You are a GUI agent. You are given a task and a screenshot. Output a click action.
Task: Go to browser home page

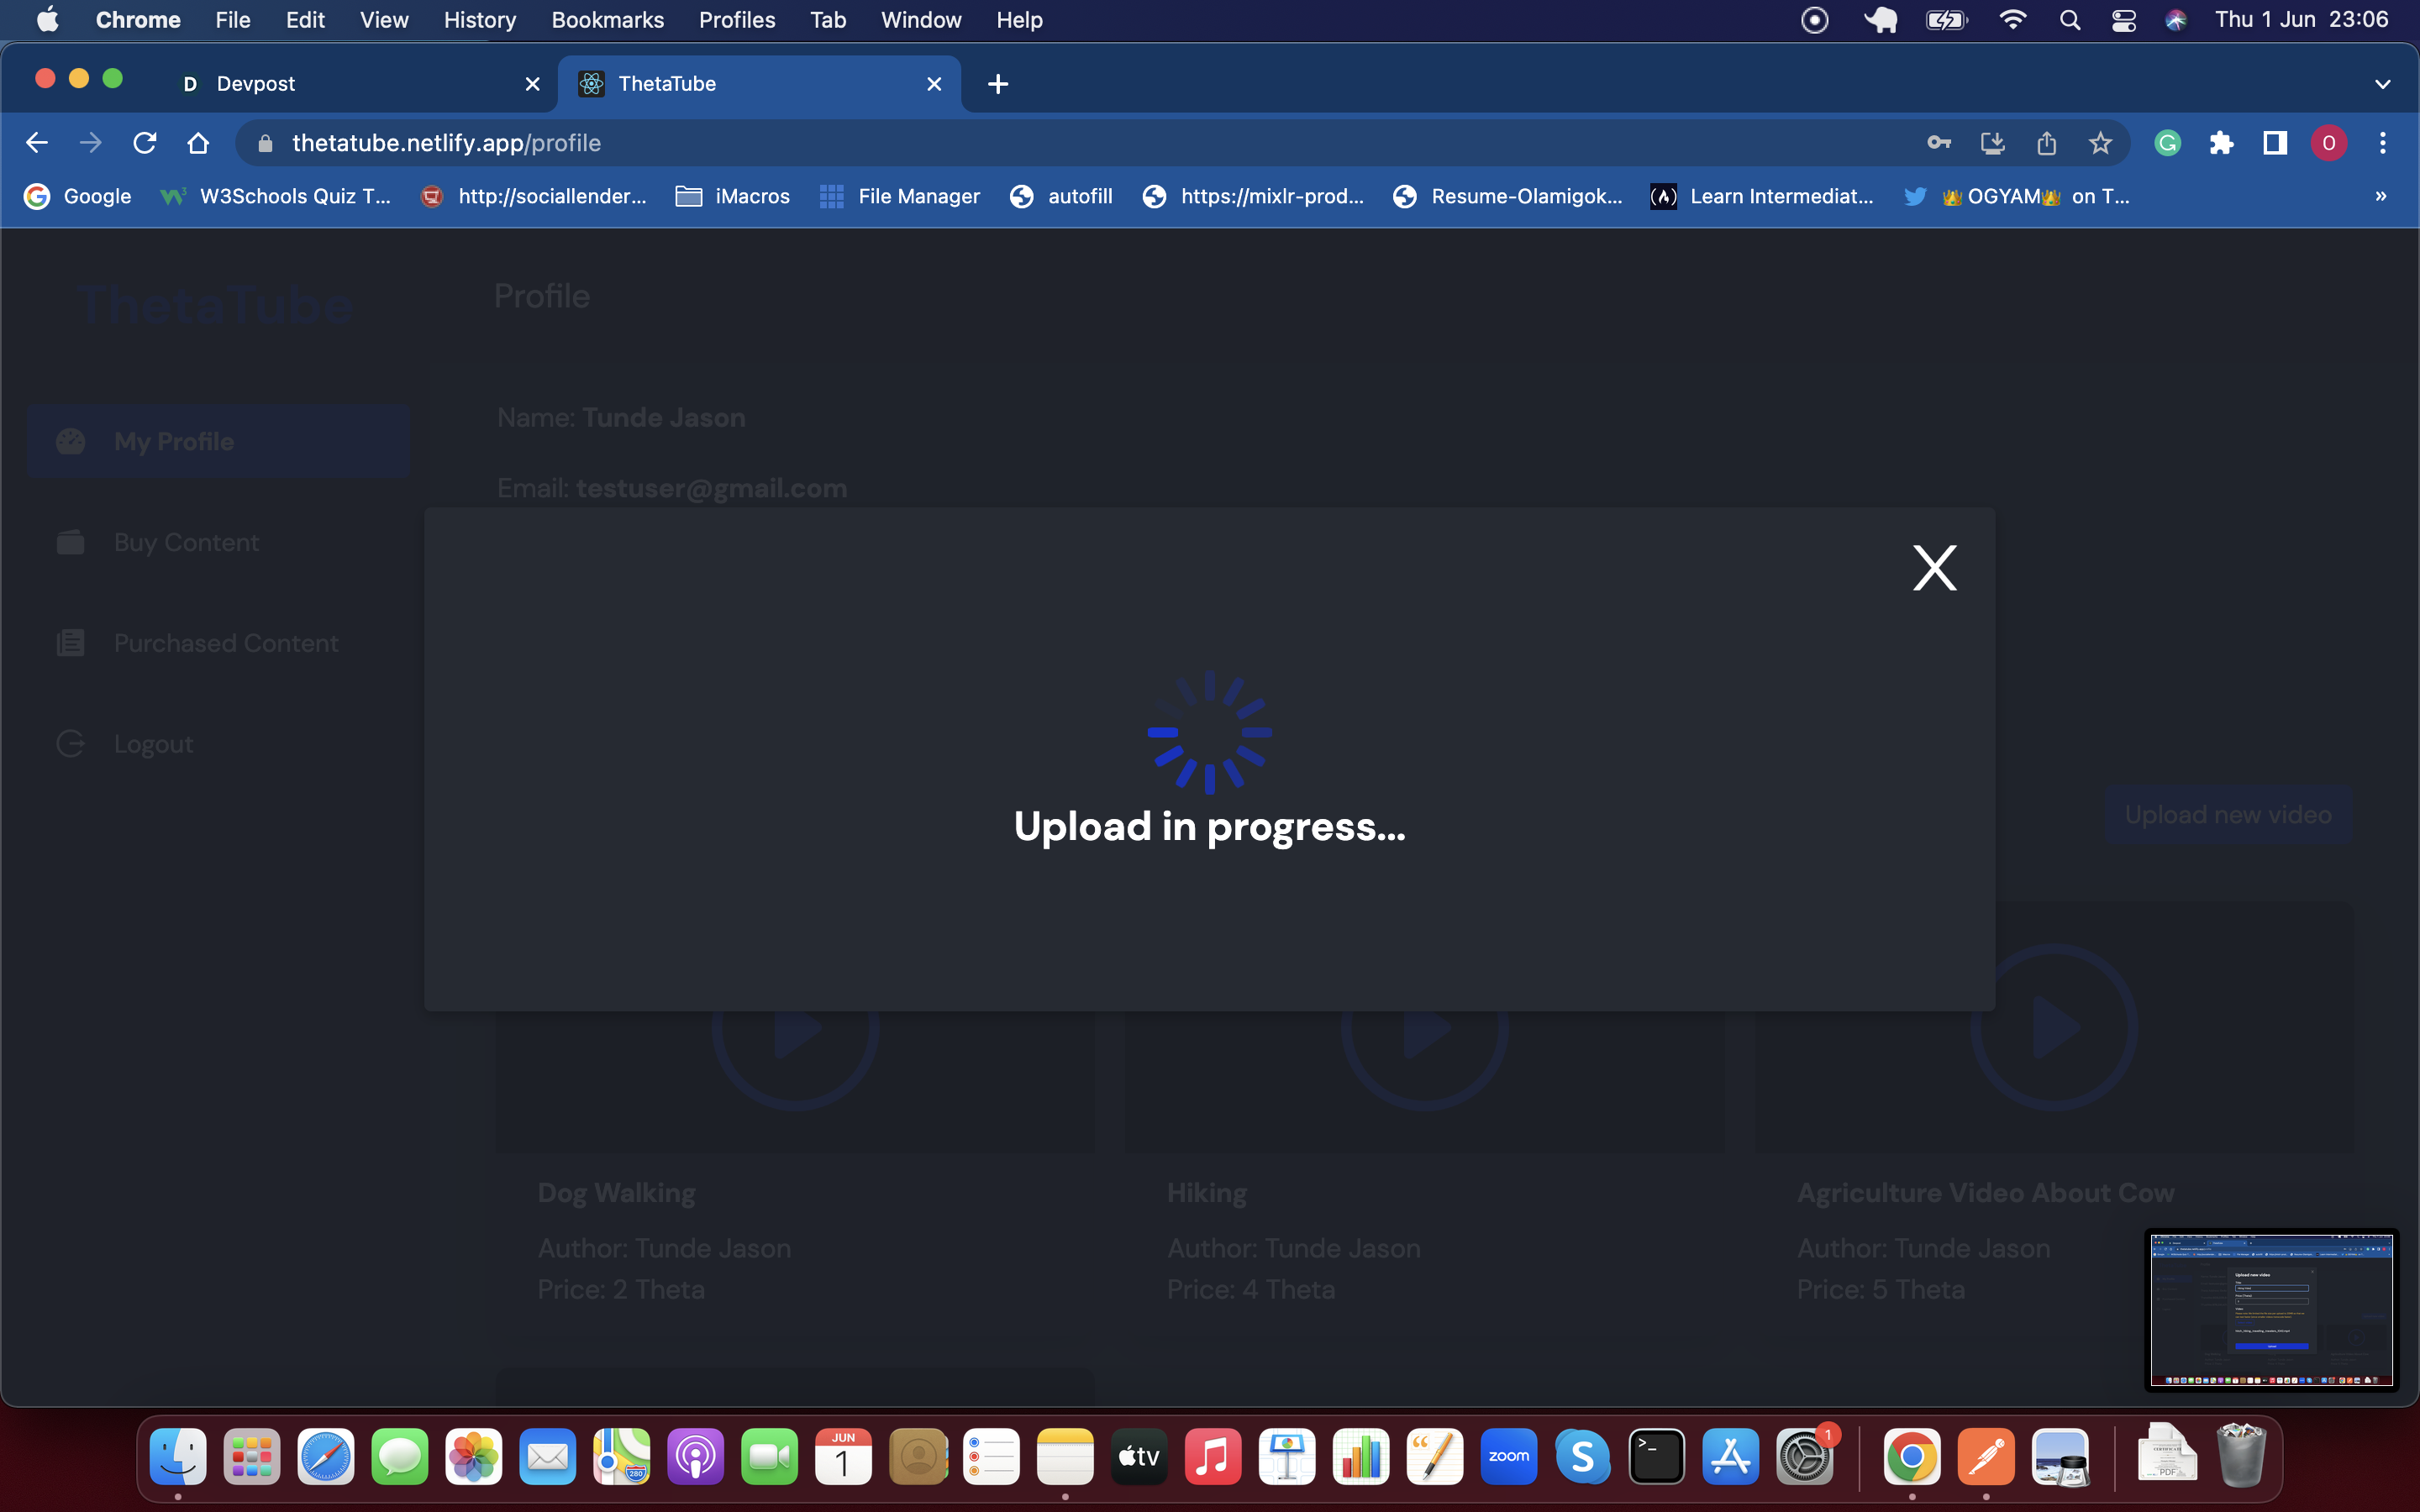pos(198,143)
